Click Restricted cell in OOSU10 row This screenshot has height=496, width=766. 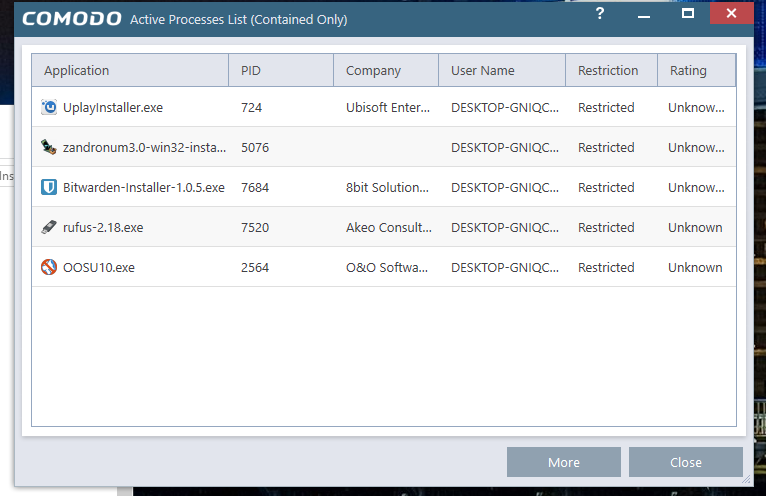tap(606, 268)
